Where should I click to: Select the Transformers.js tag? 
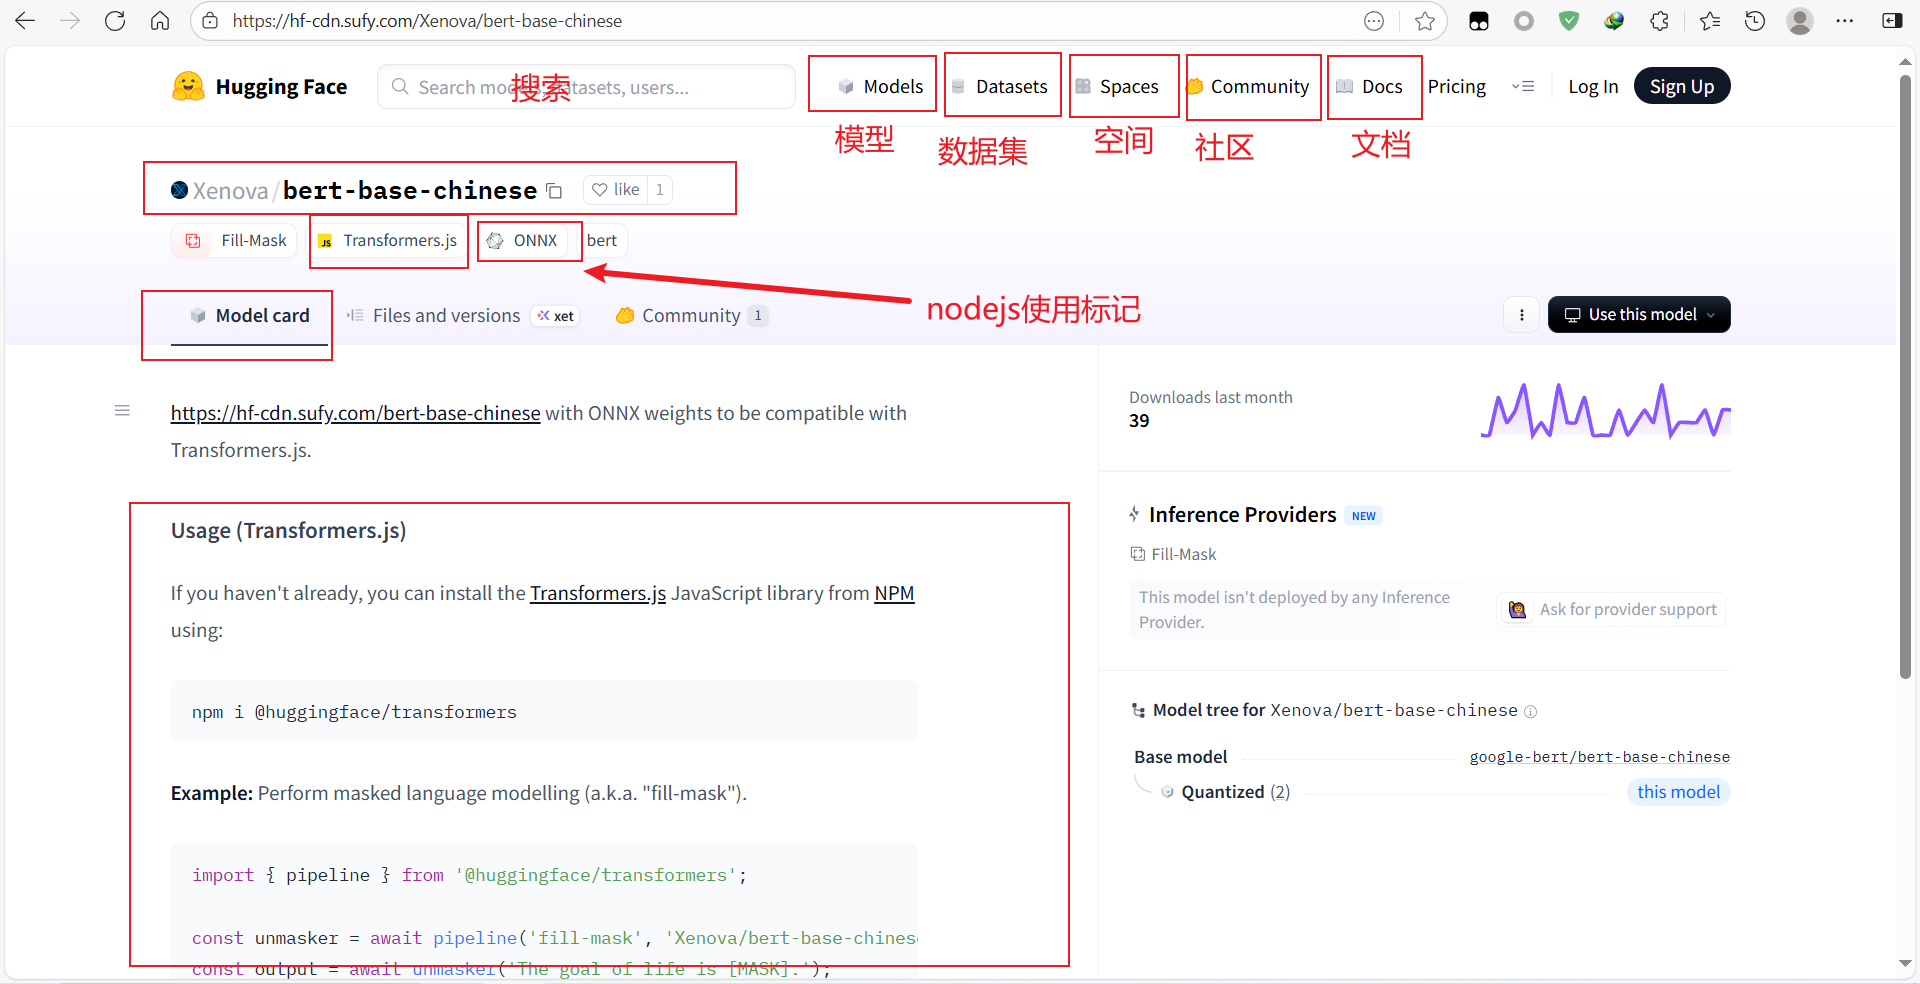[x=388, y=240]
